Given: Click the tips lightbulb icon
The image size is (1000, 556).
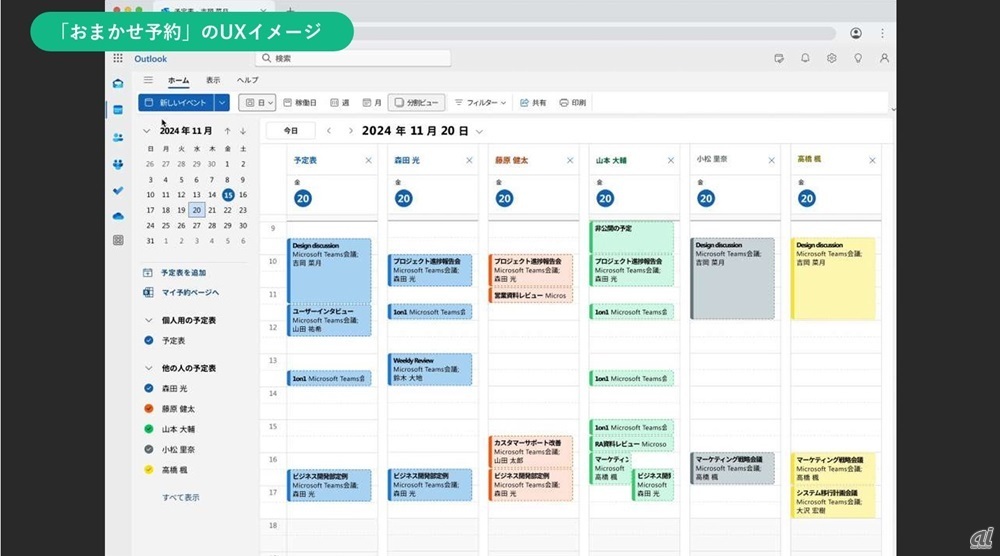Looking at the screenshot, I should [858, 58].
